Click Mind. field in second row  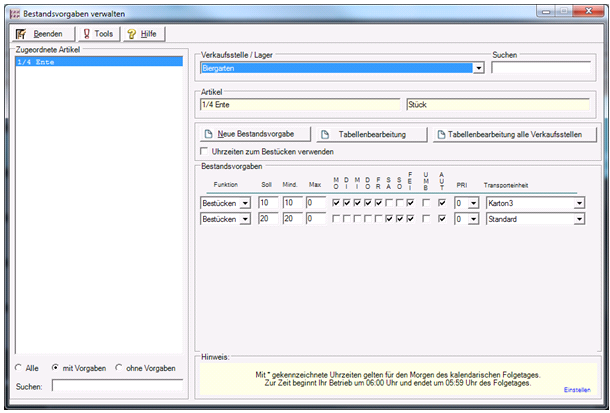click(292, 219)
